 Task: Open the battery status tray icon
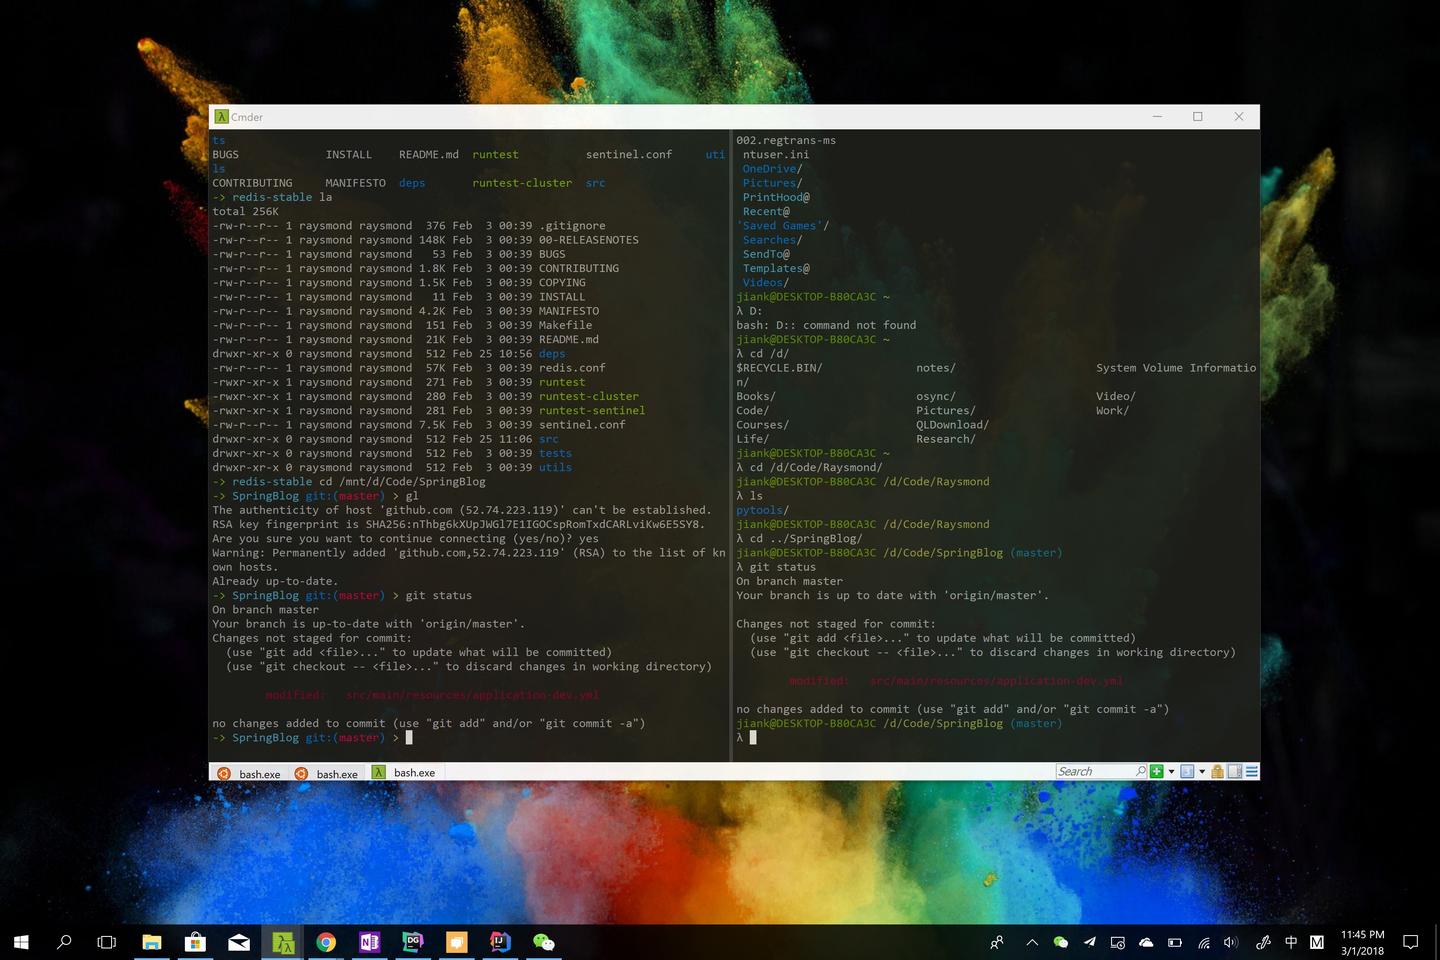pyautogui.click(x=1175, y=942)
